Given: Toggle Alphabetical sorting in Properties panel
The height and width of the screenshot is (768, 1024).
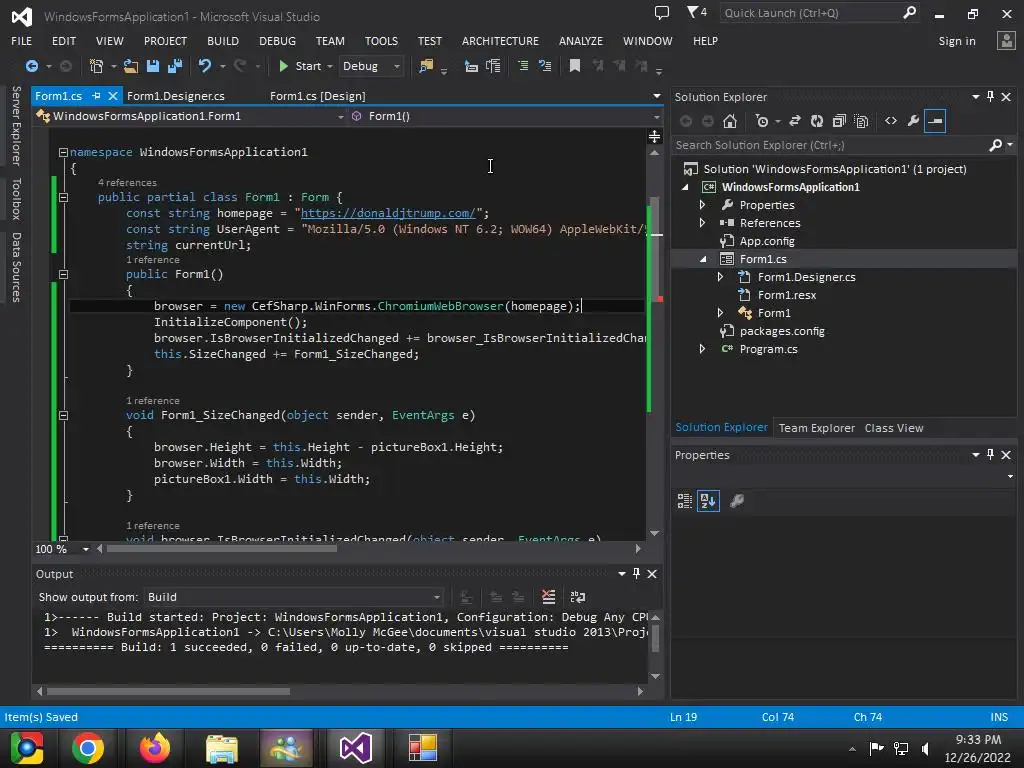Looking at the screenshot, I should [709, 501].
